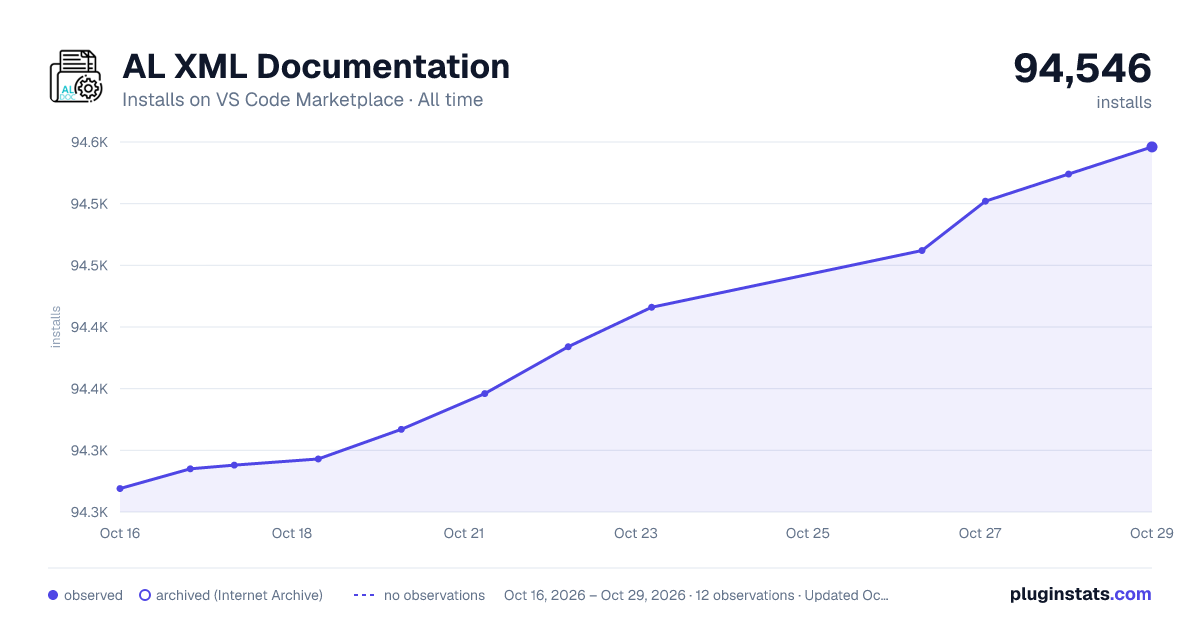Viewport: 1200px width, 630px height.
Task: Click the 'AL XML Documentation' title
Action: [x=316, y=66]
